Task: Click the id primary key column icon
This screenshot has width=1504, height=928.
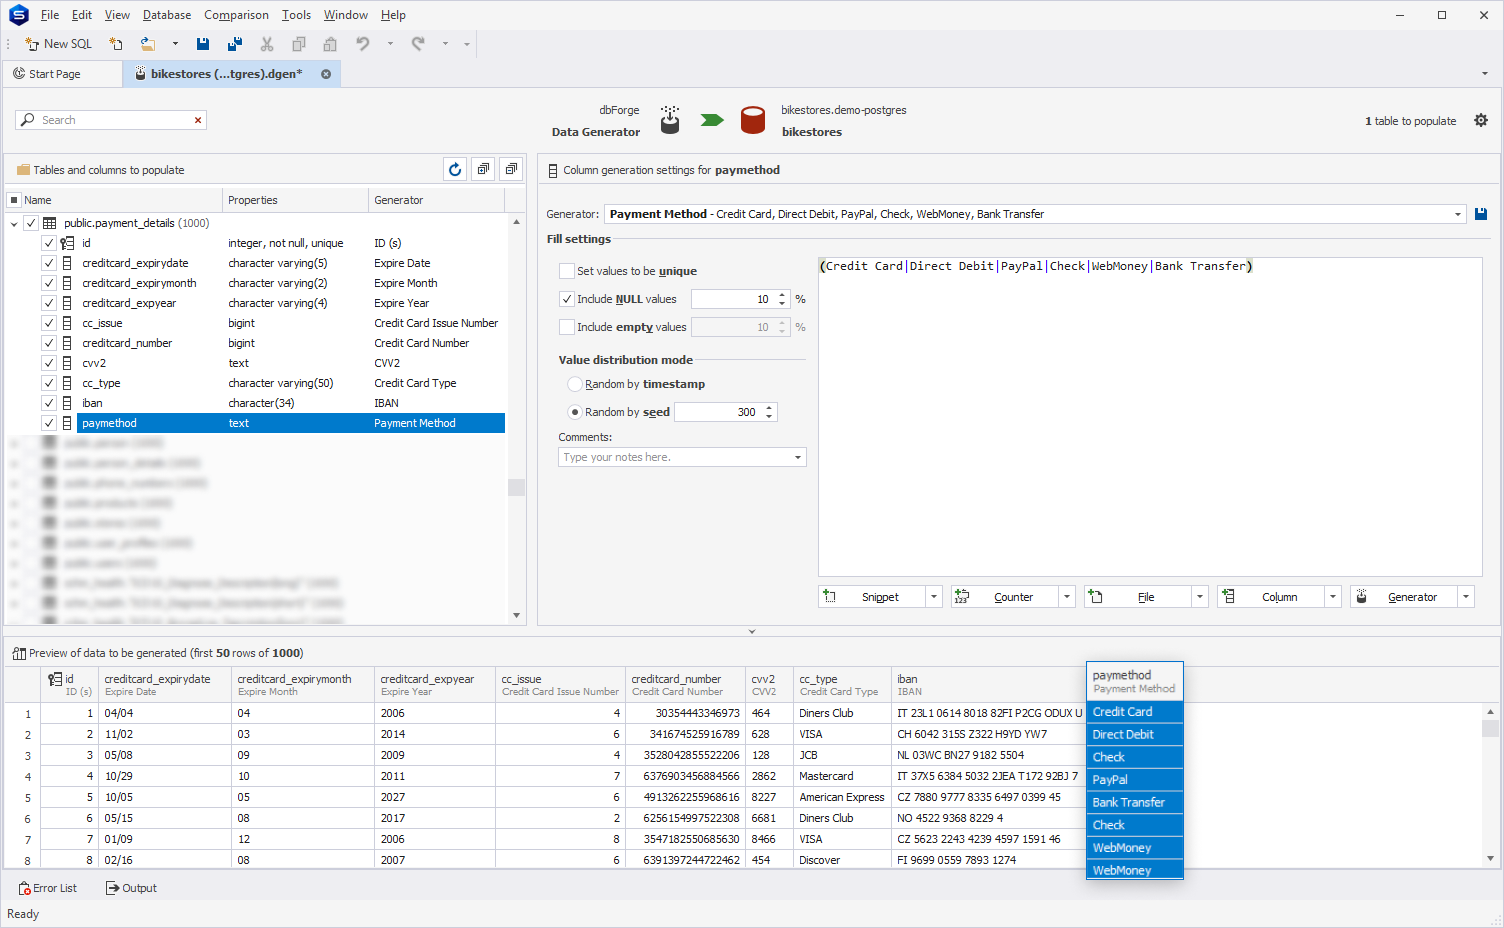Action: click(x=67, y=243)
